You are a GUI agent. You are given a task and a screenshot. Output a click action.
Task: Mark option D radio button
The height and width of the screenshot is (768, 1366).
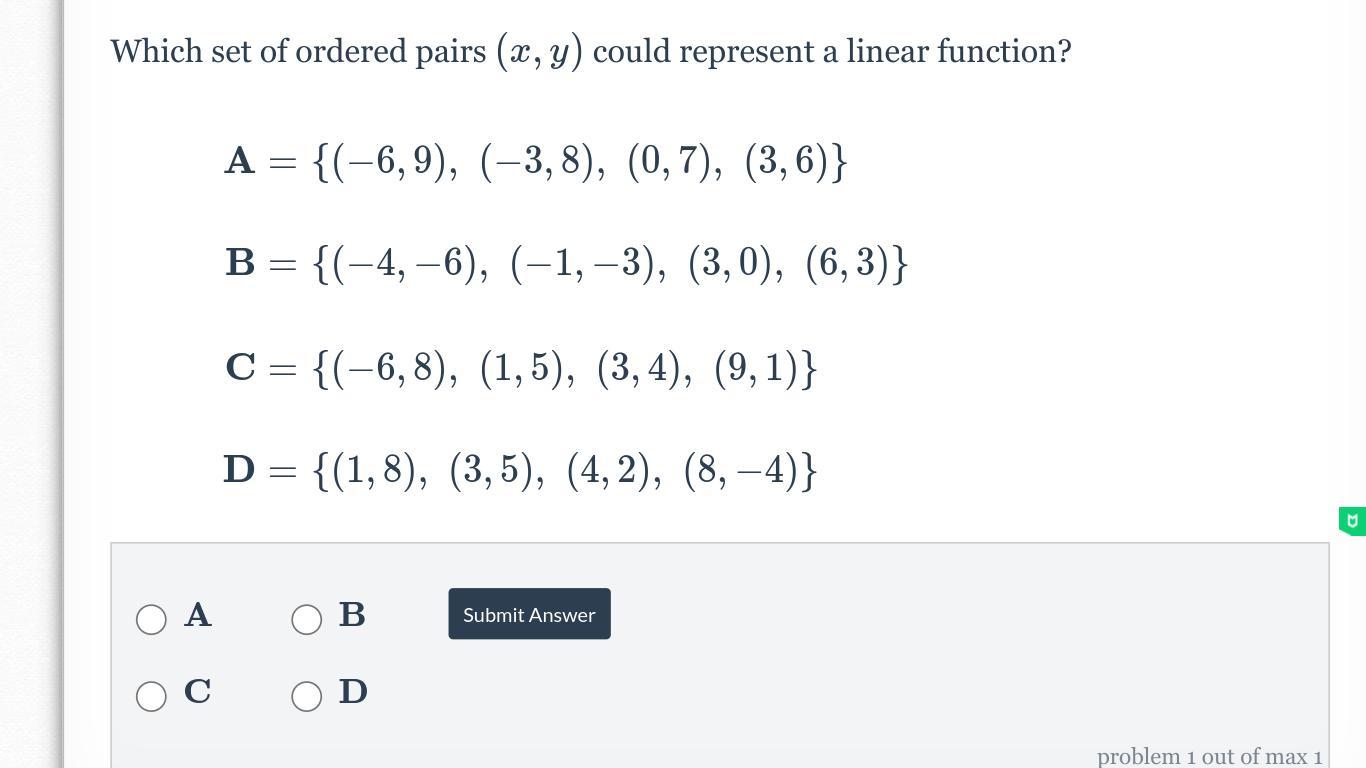tap(307, 696)
